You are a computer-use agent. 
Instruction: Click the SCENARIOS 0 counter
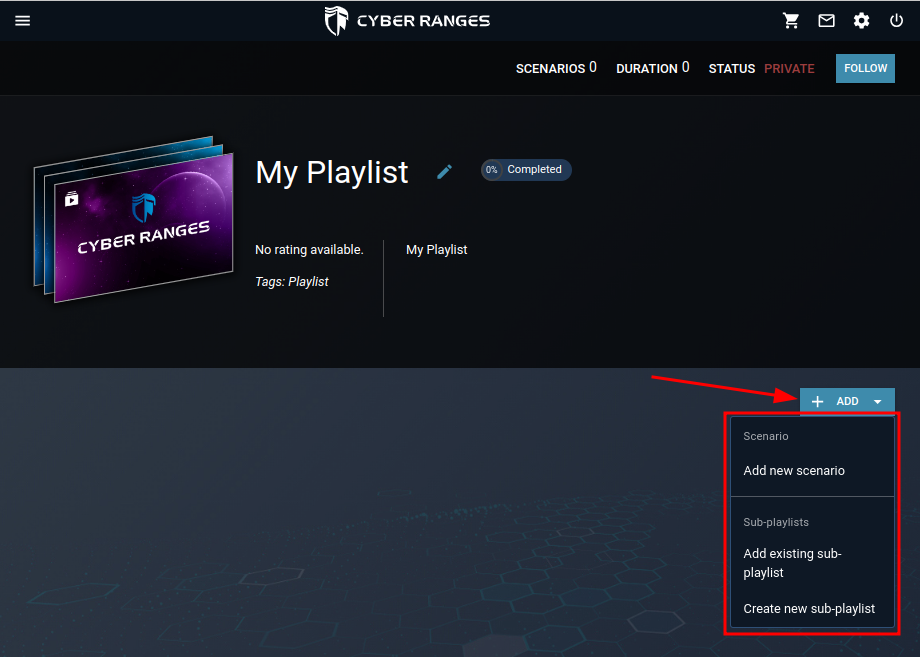click(x=556, y=68)
